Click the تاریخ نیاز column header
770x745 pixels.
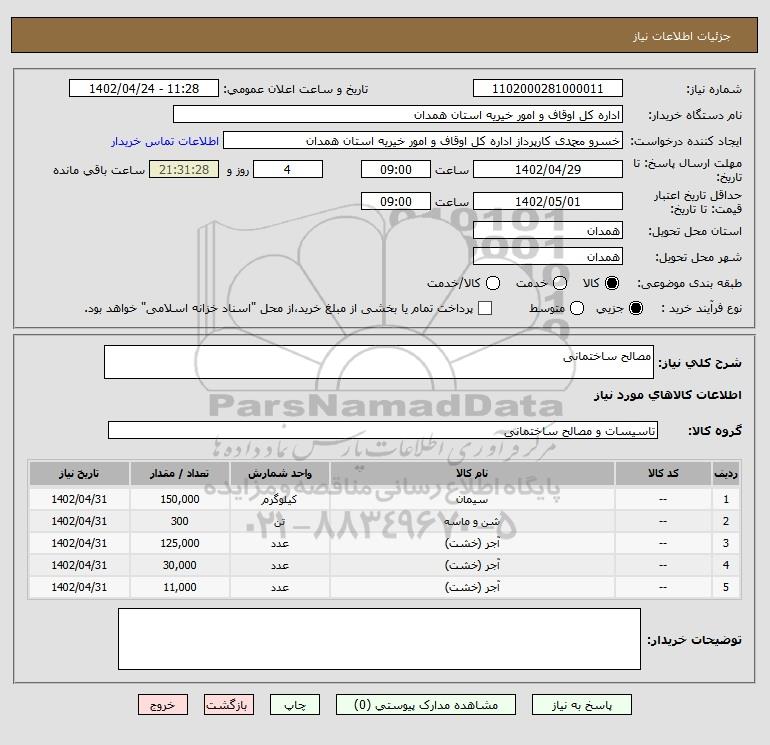coord(79,473)
